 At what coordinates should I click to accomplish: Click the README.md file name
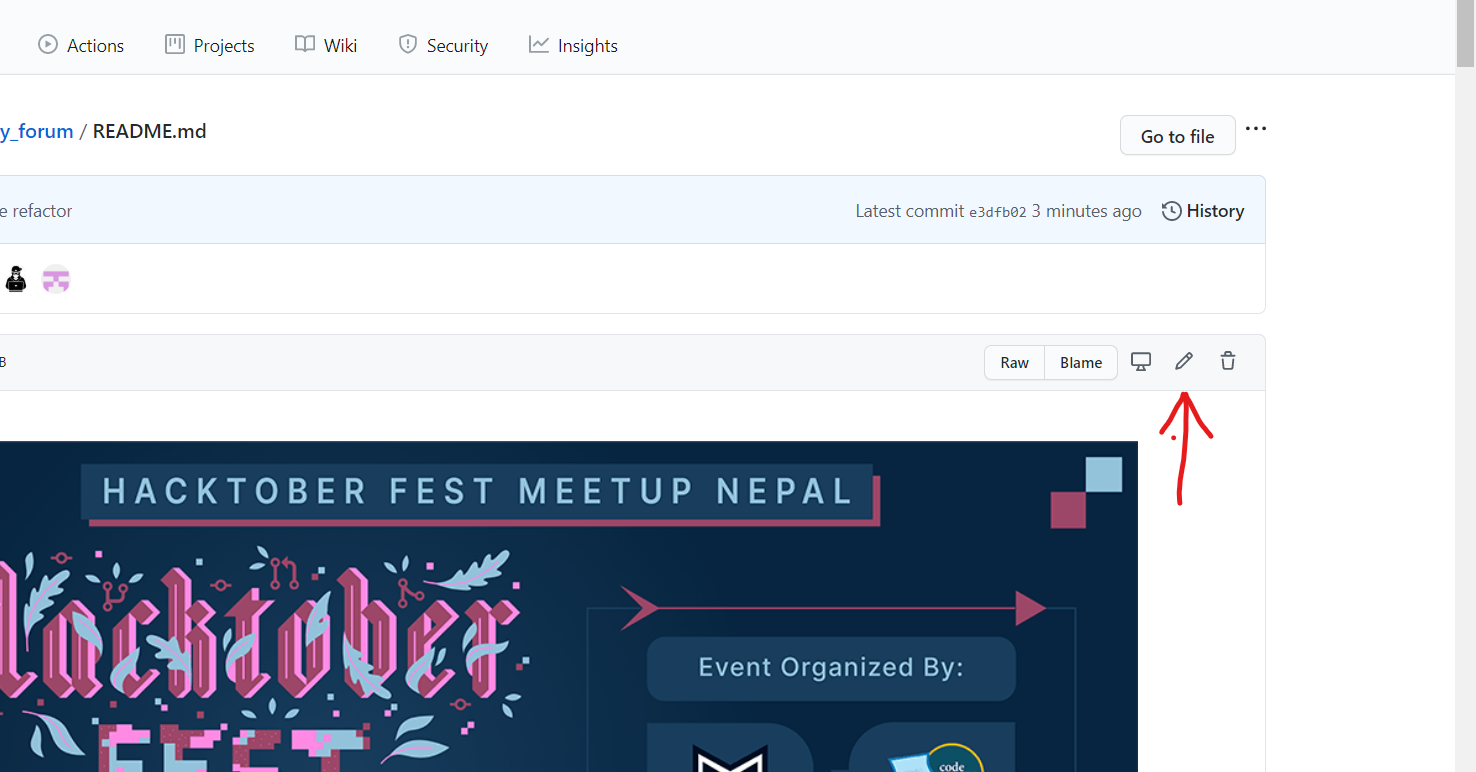click(150, 131)
